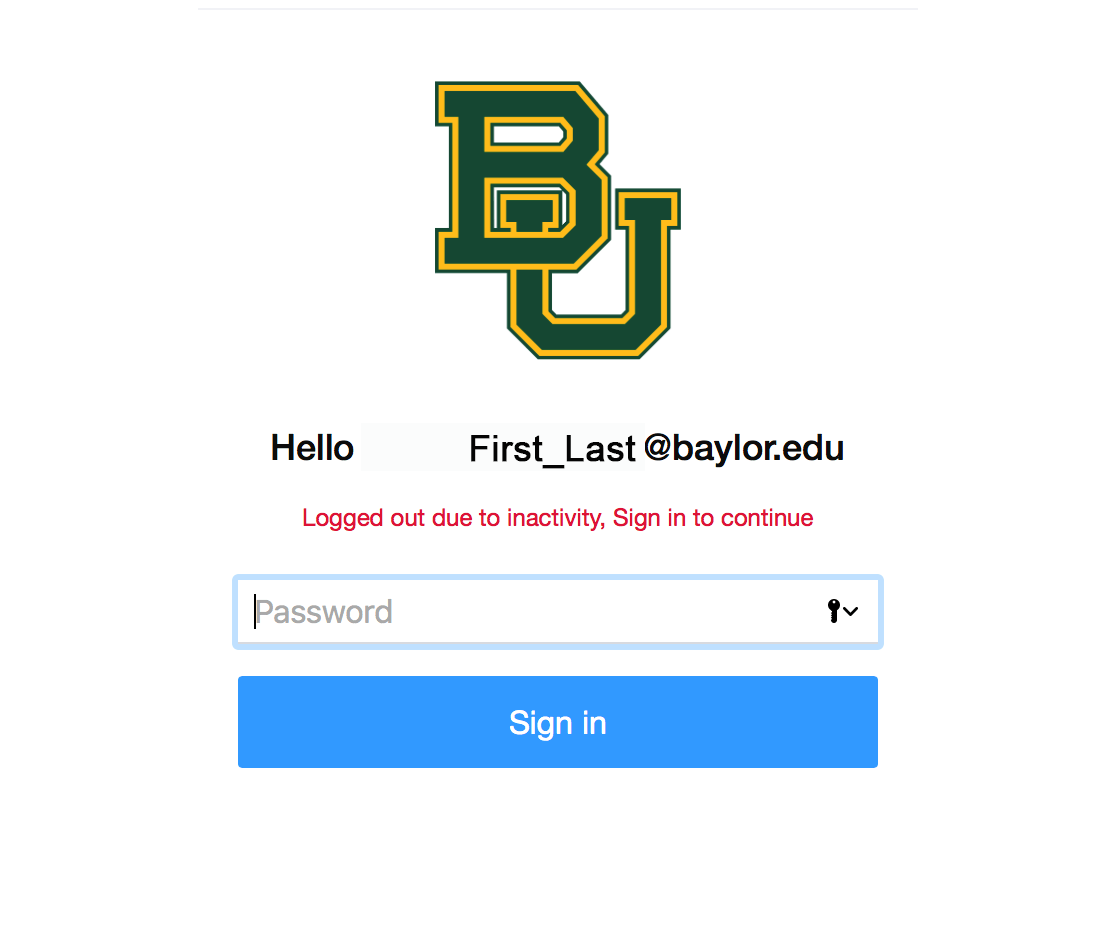1104x926 pixels.
Task: Select "Sign in to continue" text
Action: (x=712, y=517)
